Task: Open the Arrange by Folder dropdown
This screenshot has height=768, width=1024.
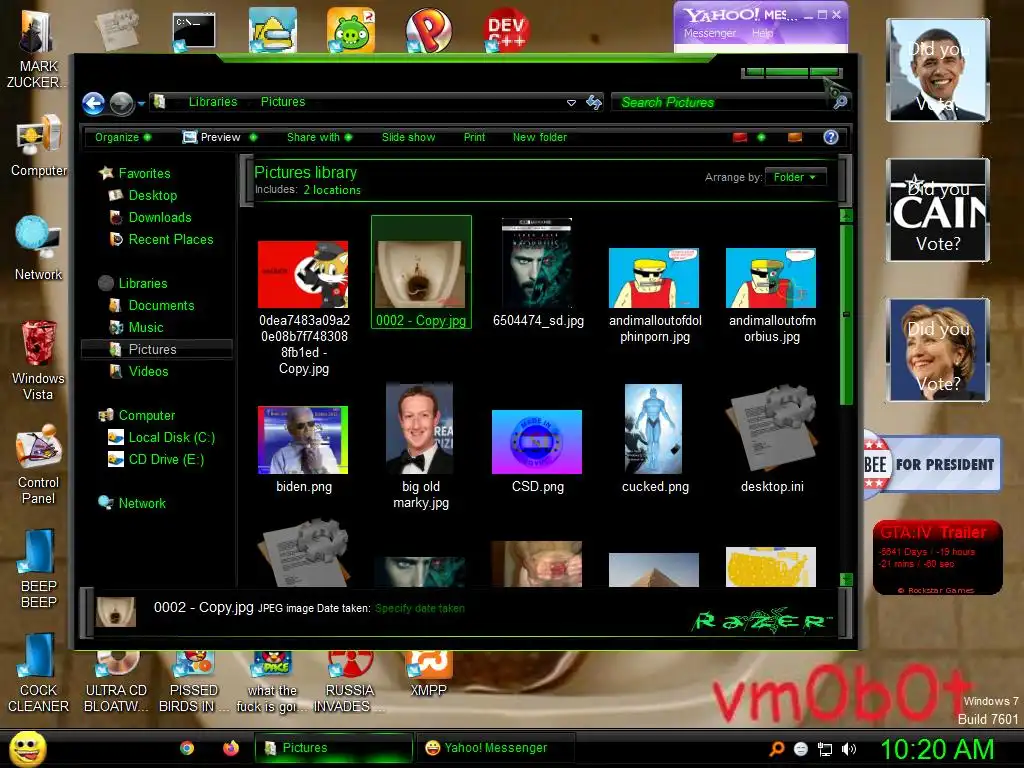Action: pos(795,177)
